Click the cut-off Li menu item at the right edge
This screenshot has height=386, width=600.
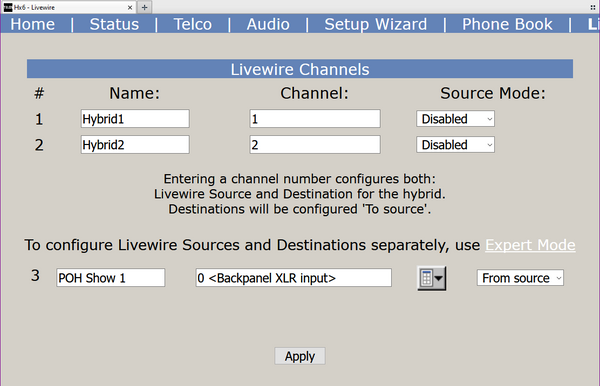pos(593,24)
